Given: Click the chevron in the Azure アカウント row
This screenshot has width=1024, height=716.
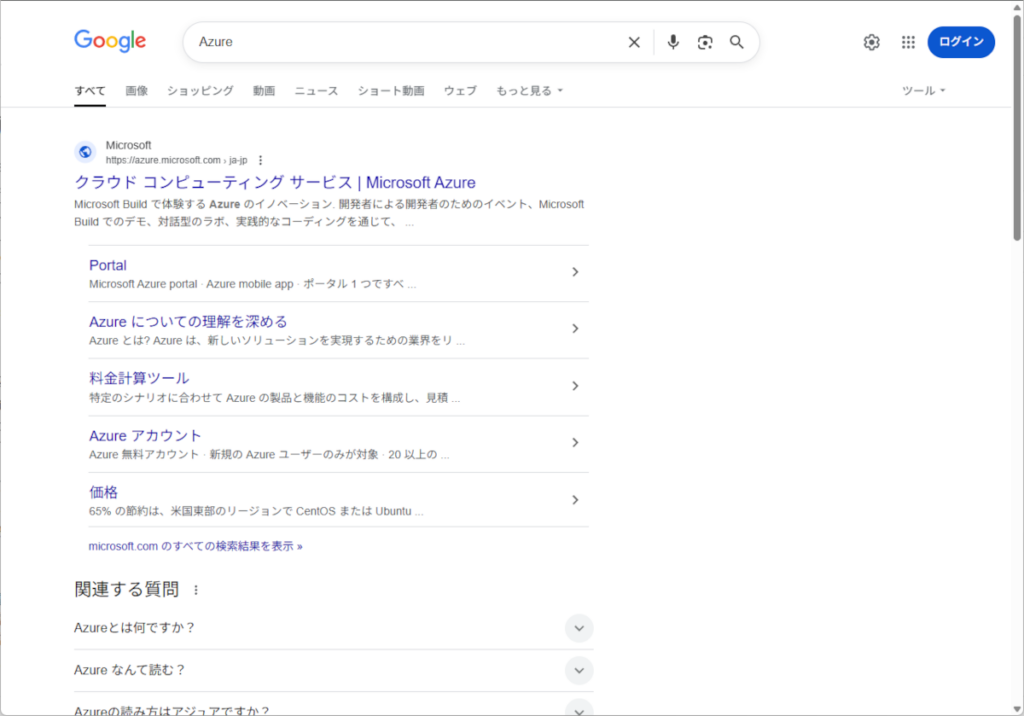Looking at the screenshot, I should click(575, 443).
